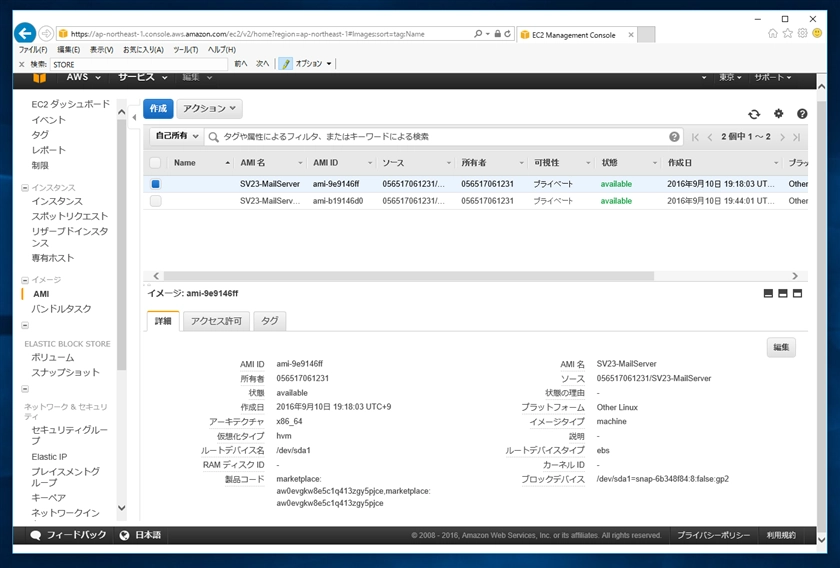Image resolution: width=840 pixels, height=568 pixels.
Task: Open スナップショット in the sidebar
Action: 65,372
